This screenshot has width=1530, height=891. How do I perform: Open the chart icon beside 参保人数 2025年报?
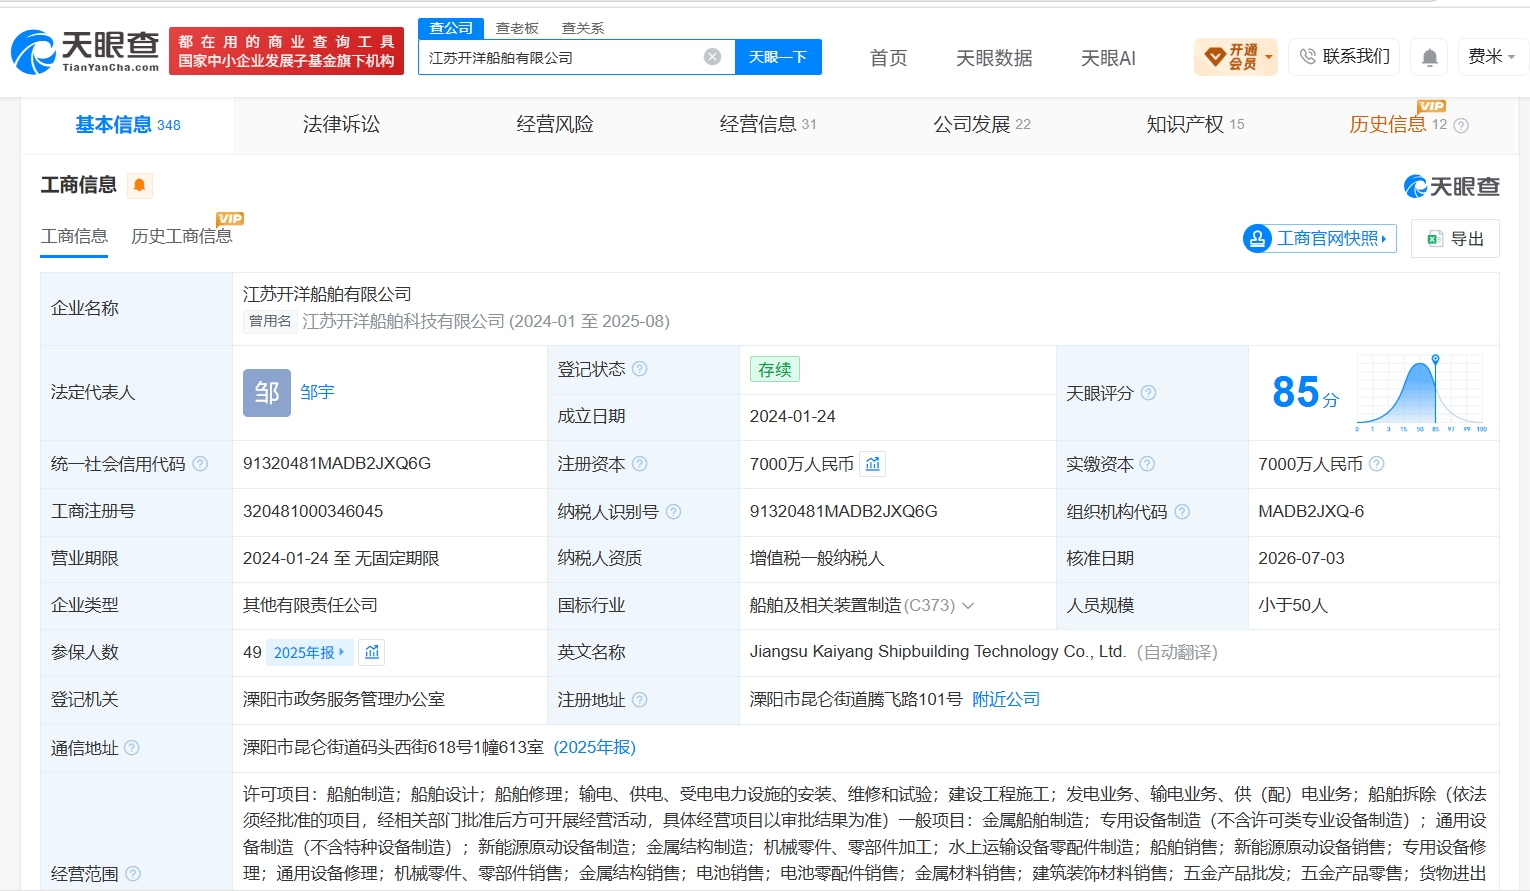coord(372,652)
